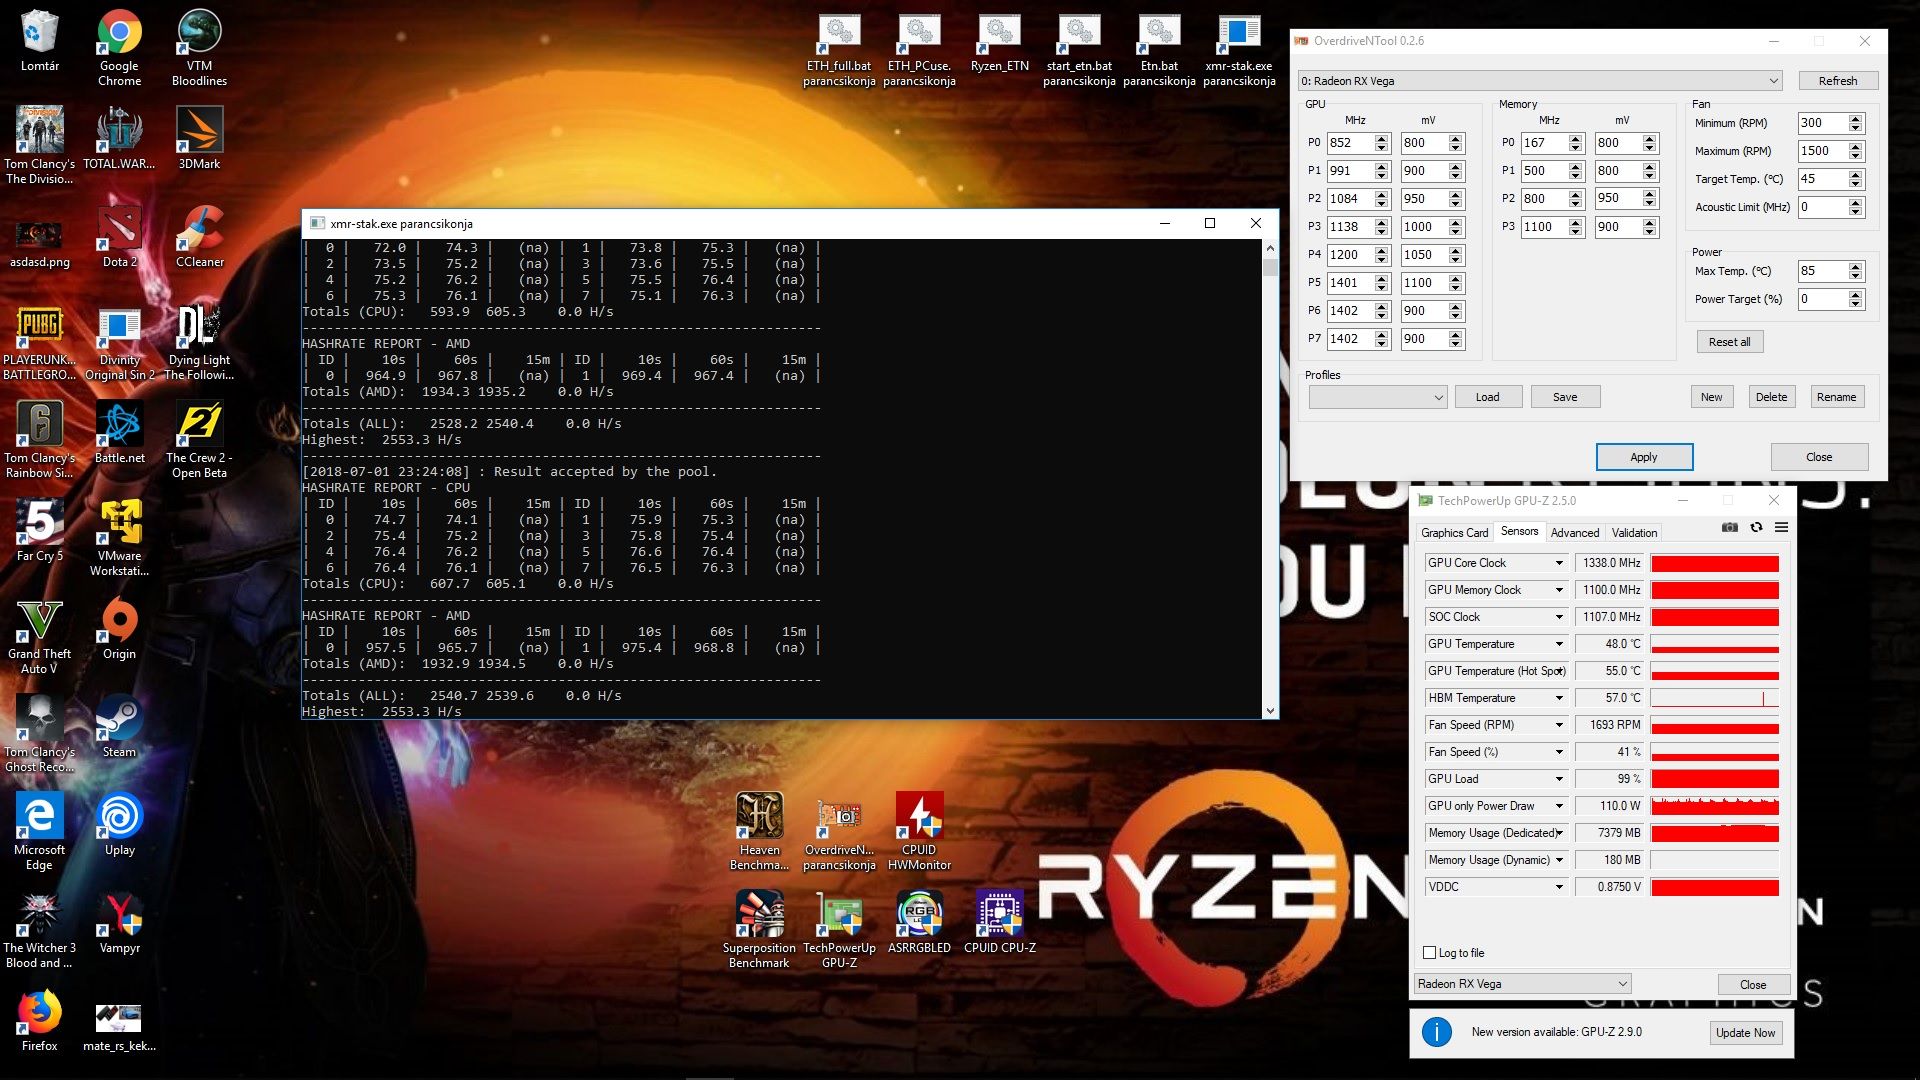
Task: Open TechPowerUp GPU-Z desktop shortcut
Action: pos(839,930)
